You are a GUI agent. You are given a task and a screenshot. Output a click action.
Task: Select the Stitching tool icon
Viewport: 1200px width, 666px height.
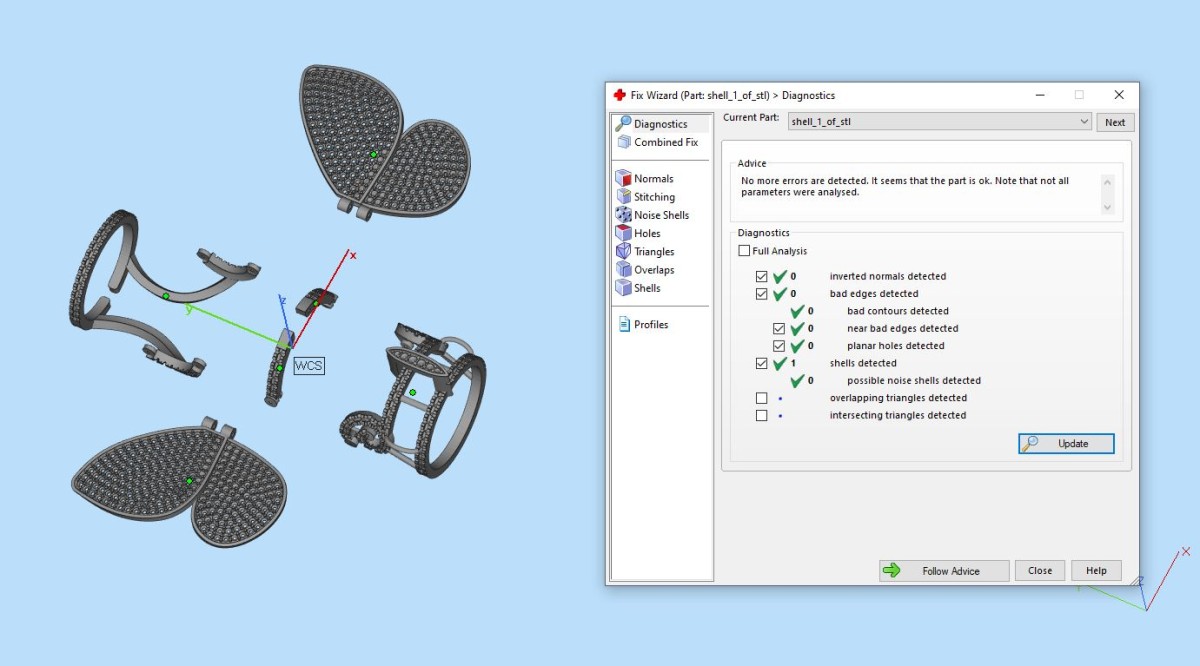(623, 197)
